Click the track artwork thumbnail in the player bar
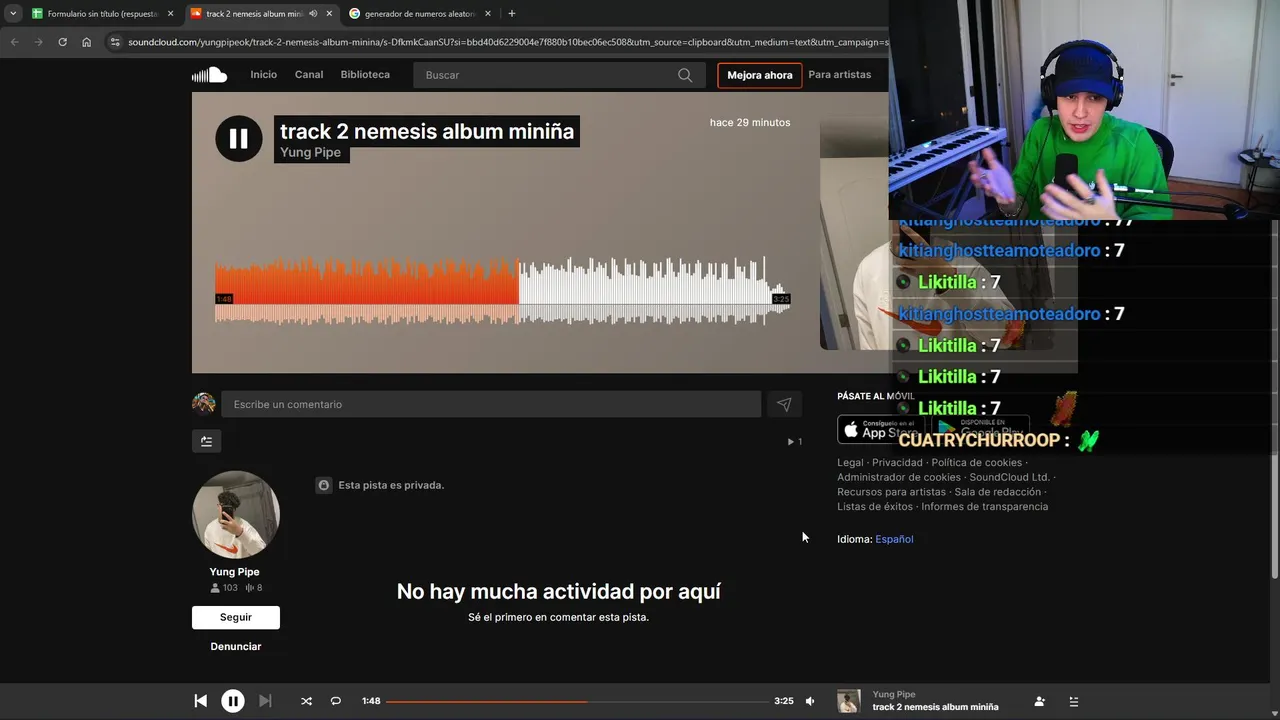Image resolution: width=1280 pixels, height=720 pixels. (848, 701)
